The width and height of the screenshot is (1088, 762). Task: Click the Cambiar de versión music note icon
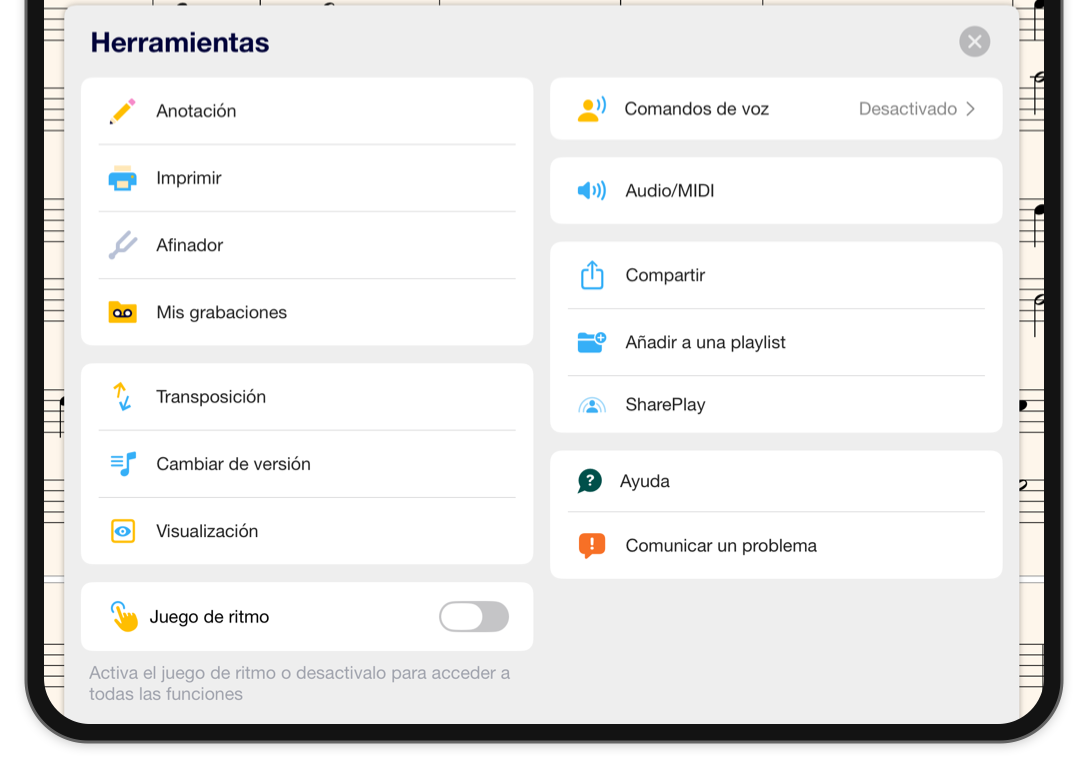tap(123, 464)
